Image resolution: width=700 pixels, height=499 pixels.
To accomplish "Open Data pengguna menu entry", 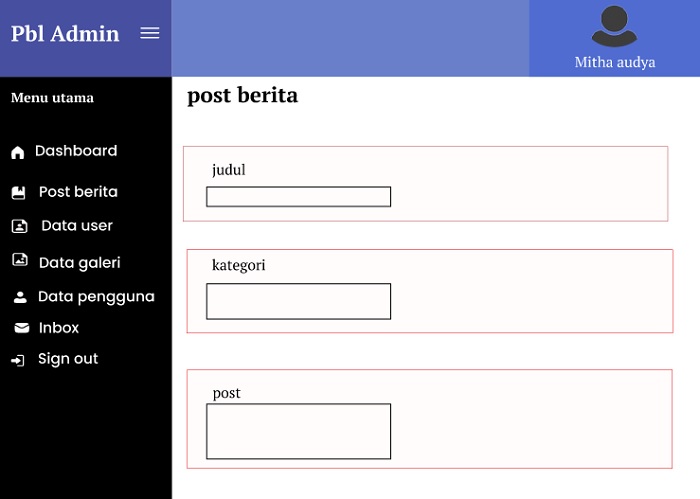I will pos(96,297).
